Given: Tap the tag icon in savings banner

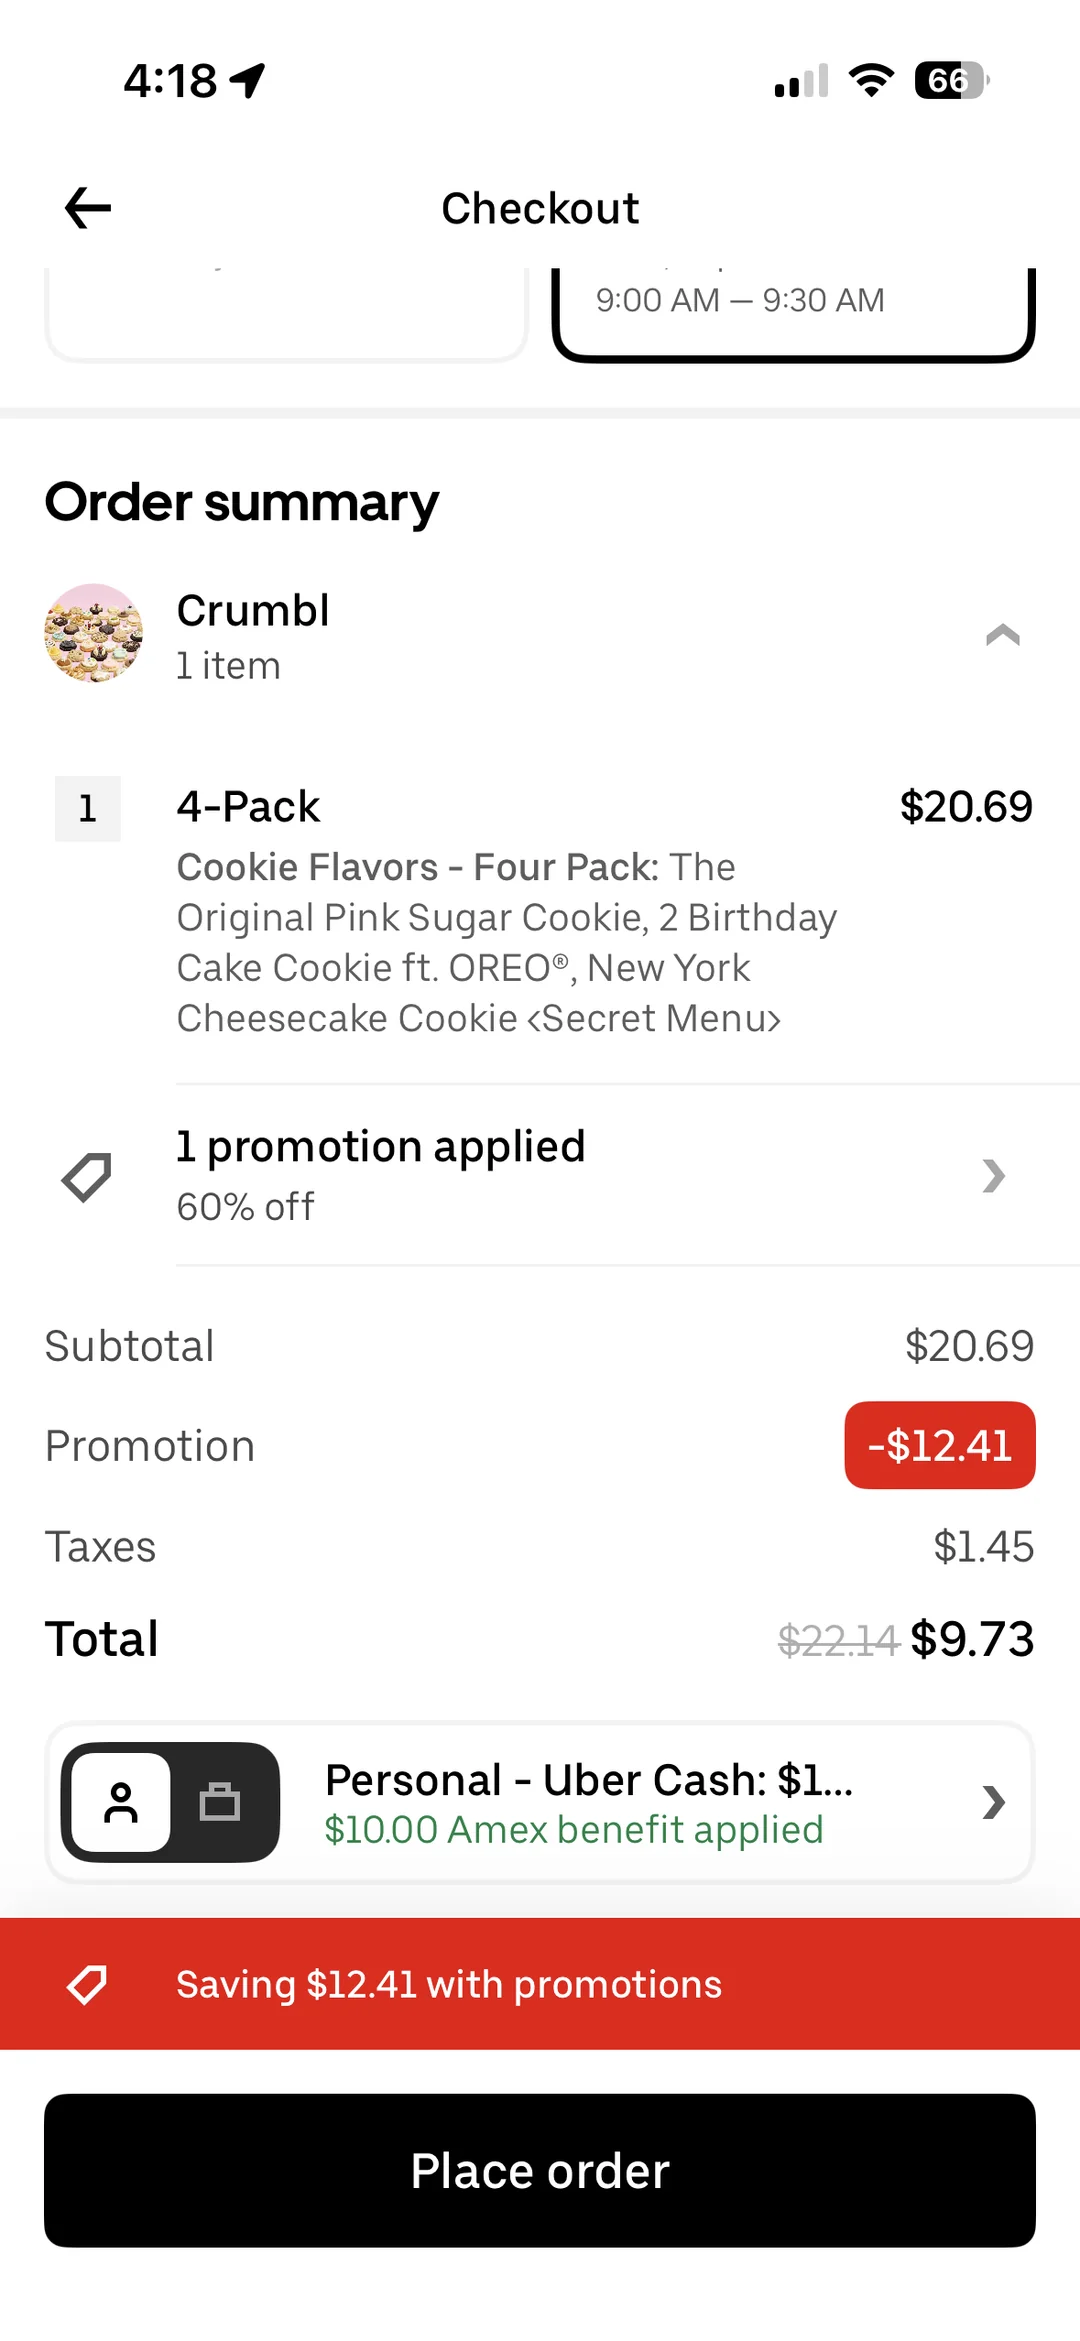Looking at the screenshot, I should coord(87,1984).
